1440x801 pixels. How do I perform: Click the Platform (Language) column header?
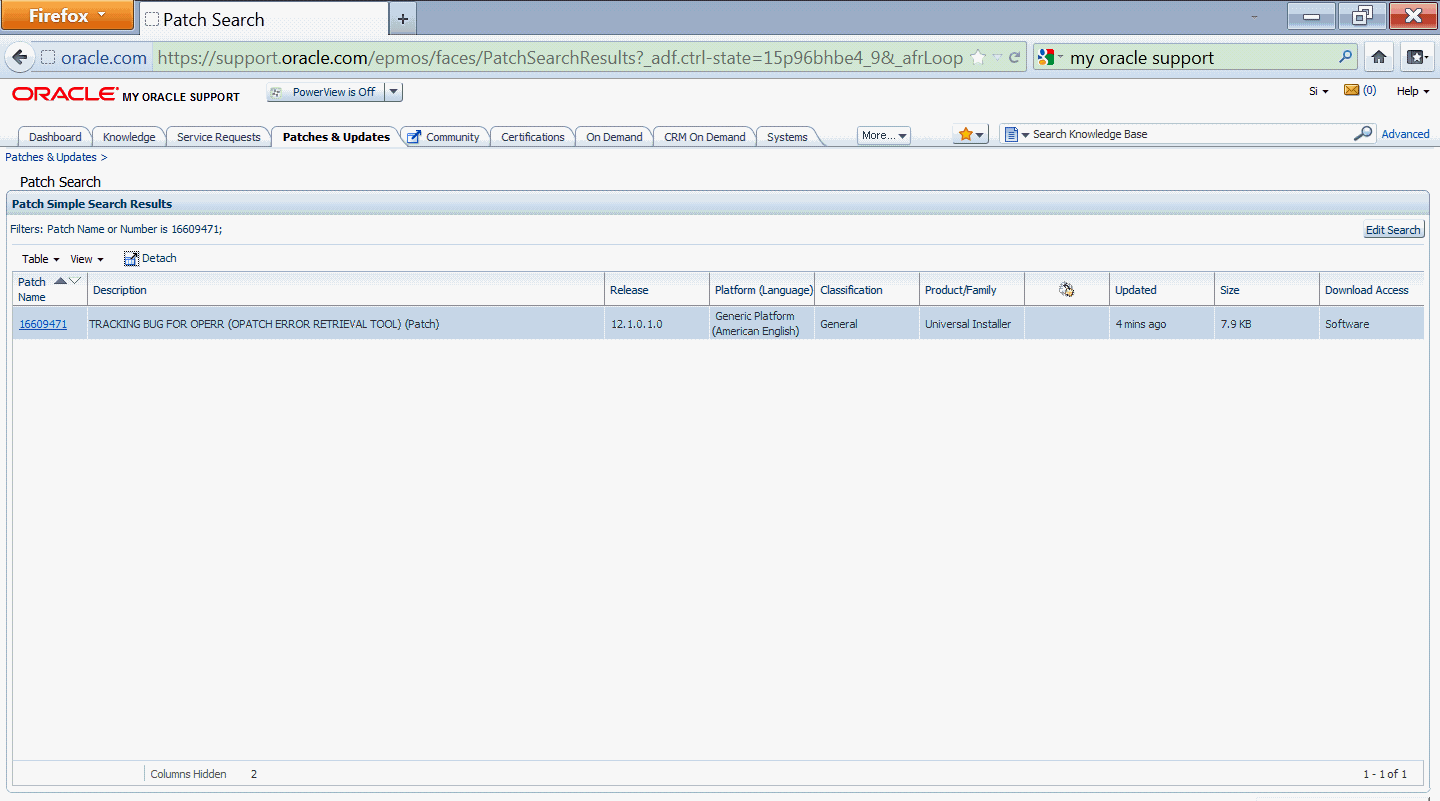[x=764, y=290]
